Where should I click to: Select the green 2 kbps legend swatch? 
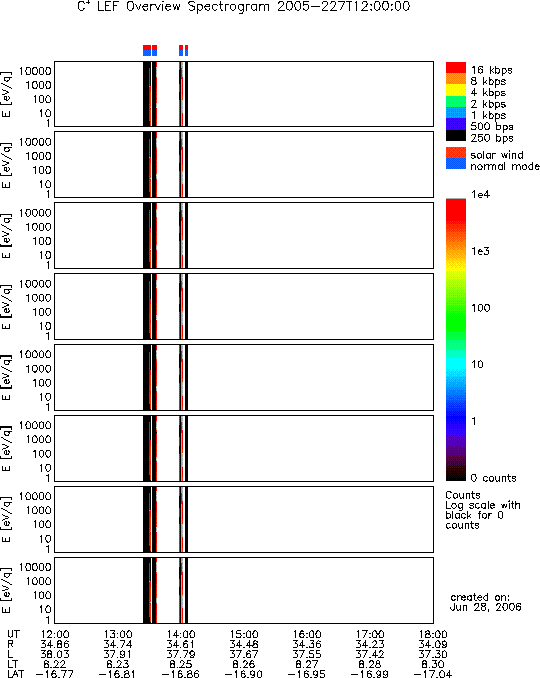pyautogui.click(x=456, y=101)
